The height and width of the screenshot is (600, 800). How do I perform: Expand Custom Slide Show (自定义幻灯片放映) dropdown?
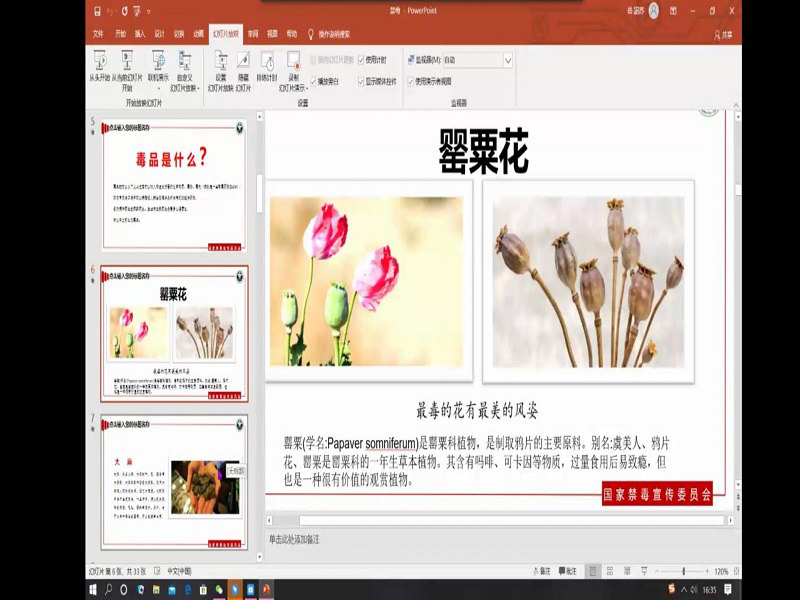(x=185, y=70)
